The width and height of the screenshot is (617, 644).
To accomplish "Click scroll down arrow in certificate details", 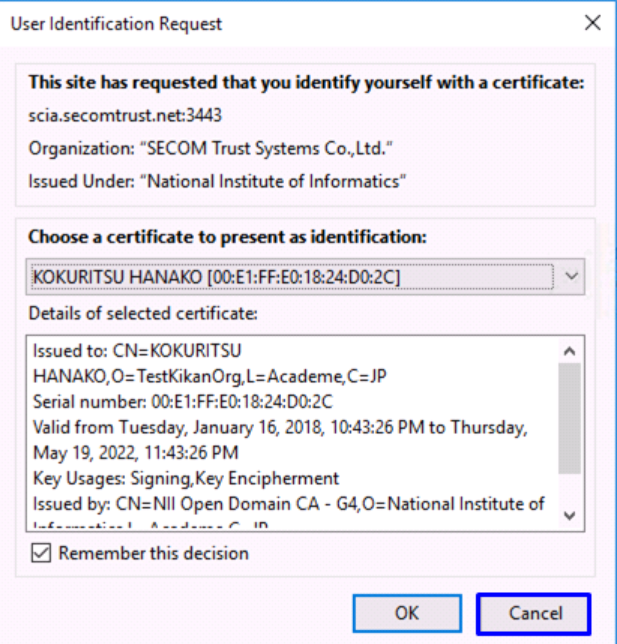I will pyautogui.click(x=569, y=515).
